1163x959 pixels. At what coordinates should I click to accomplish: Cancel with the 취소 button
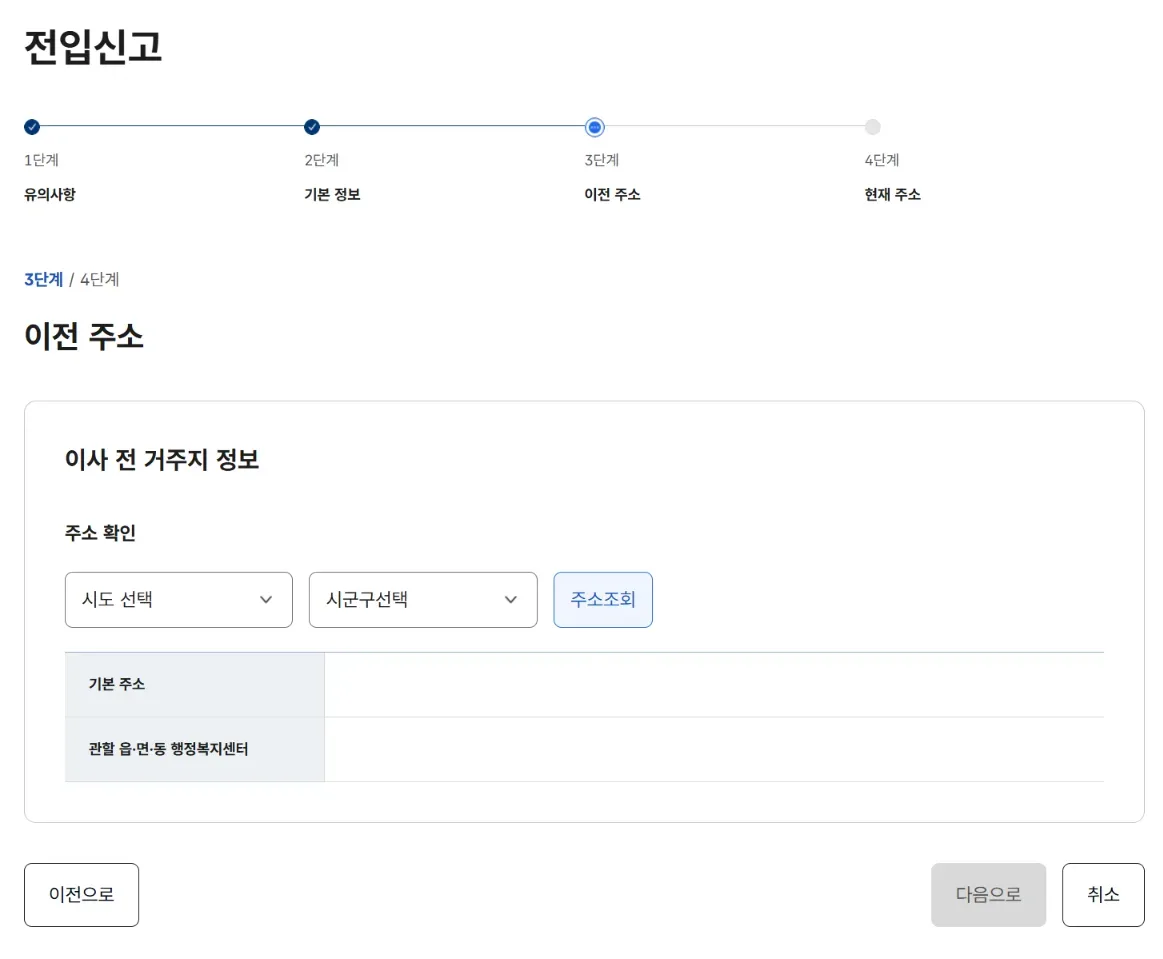(1103, 894)
